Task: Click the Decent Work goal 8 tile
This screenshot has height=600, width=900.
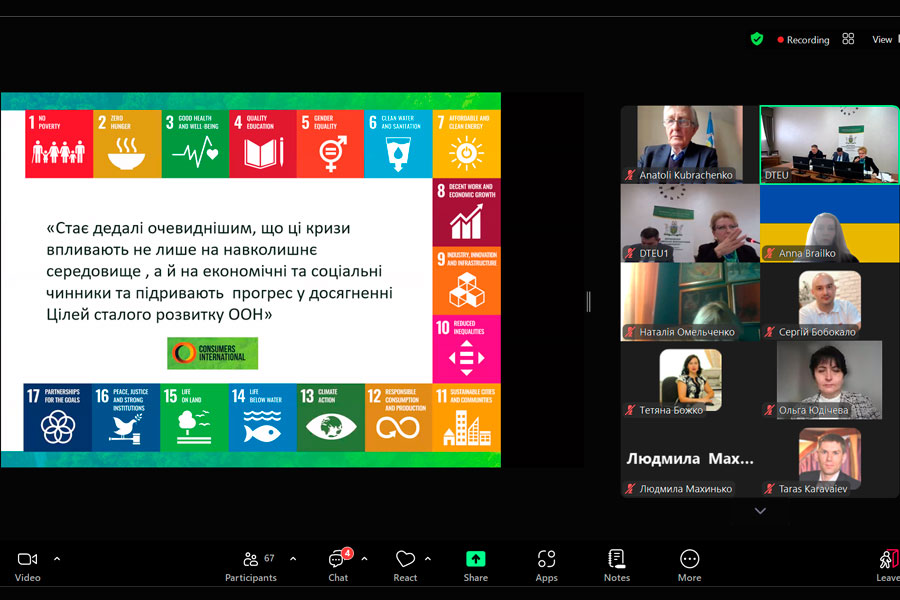Action: click(x=467, y=212)
